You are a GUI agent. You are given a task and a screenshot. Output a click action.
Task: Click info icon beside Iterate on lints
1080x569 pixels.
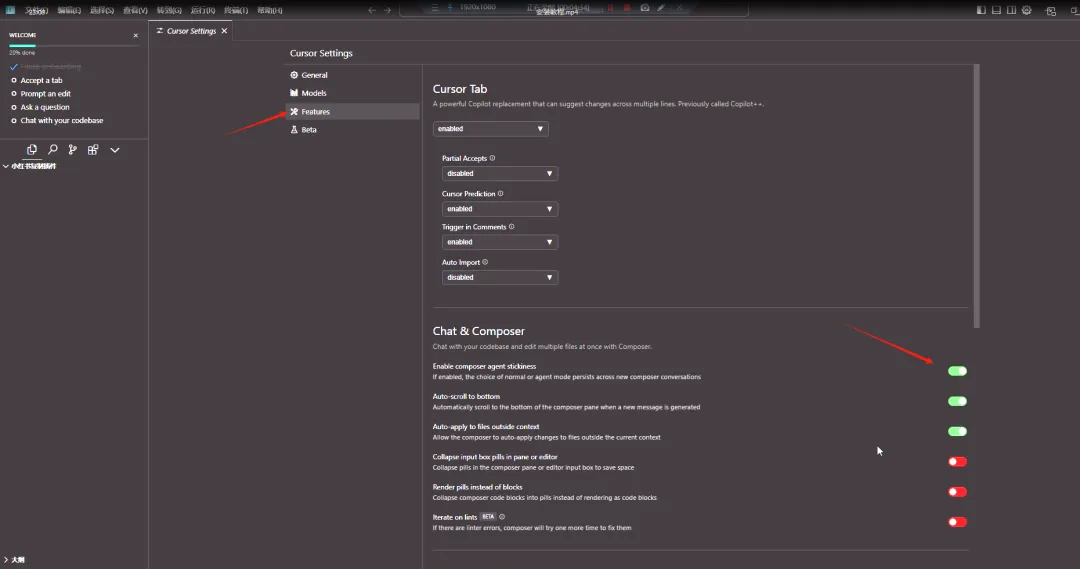[502, 517]
